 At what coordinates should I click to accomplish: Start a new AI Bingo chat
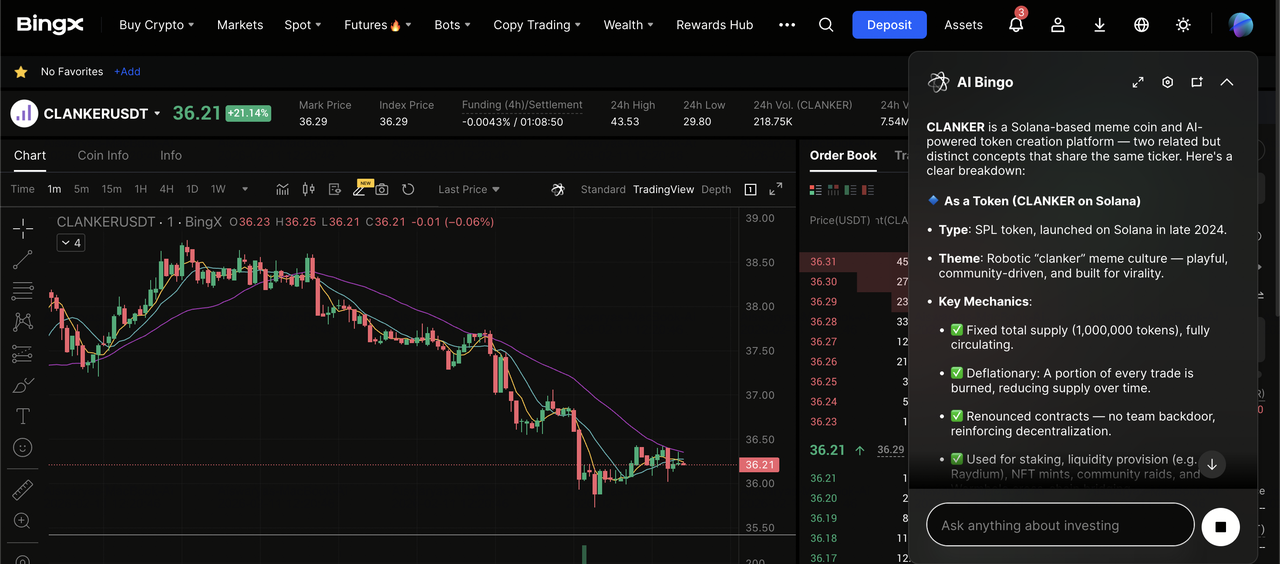(x=1197, y=82)
